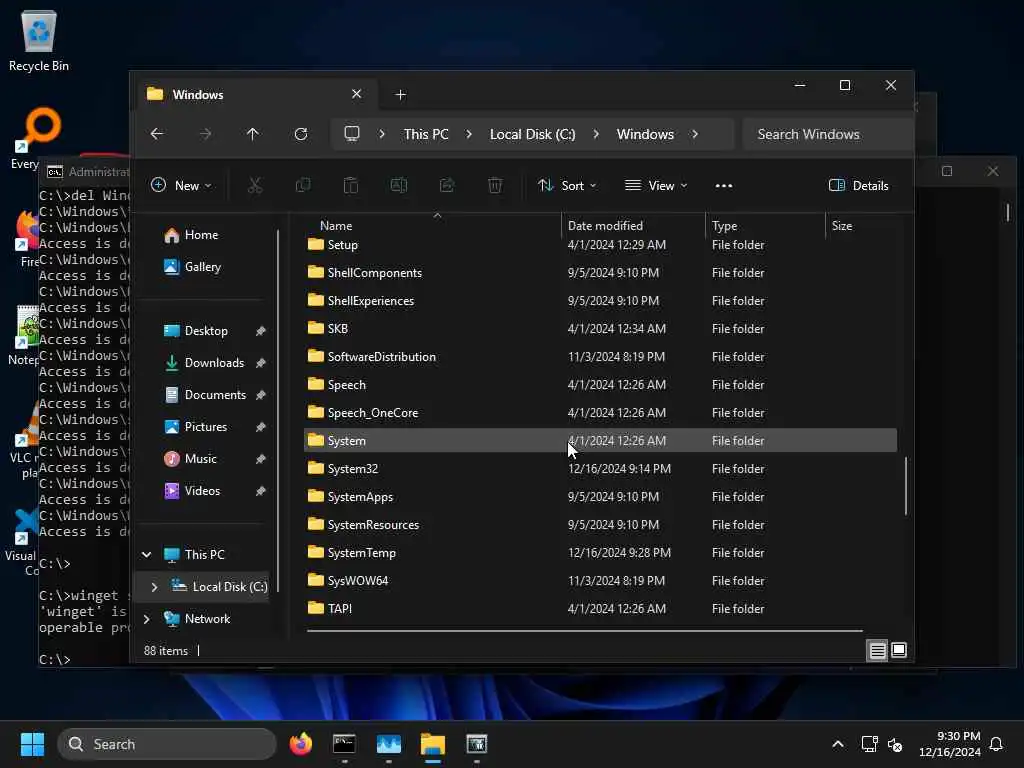Select the Speech_OneCore folder

click(x=600, y=413)
